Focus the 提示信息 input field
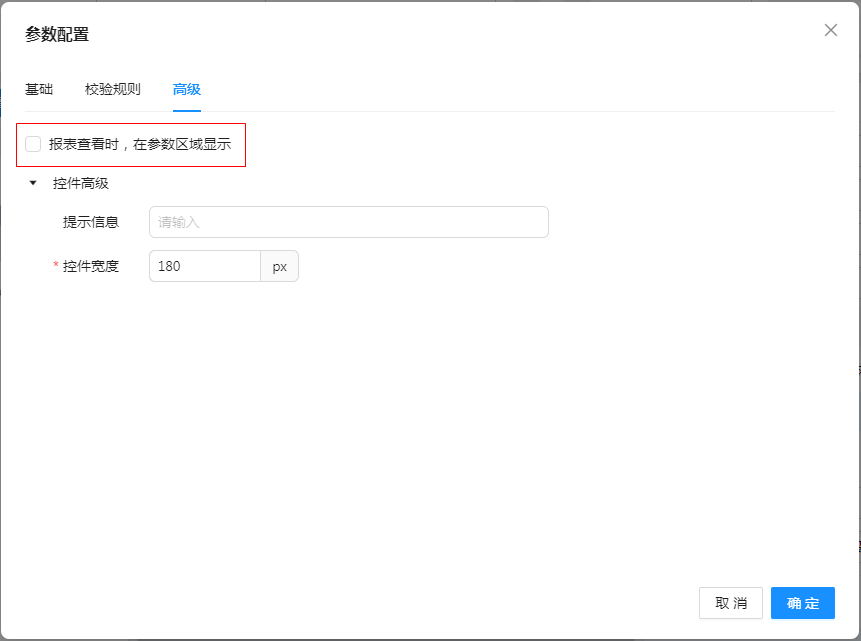This screenshot has width=861, height=641. [x=348, y=222]
